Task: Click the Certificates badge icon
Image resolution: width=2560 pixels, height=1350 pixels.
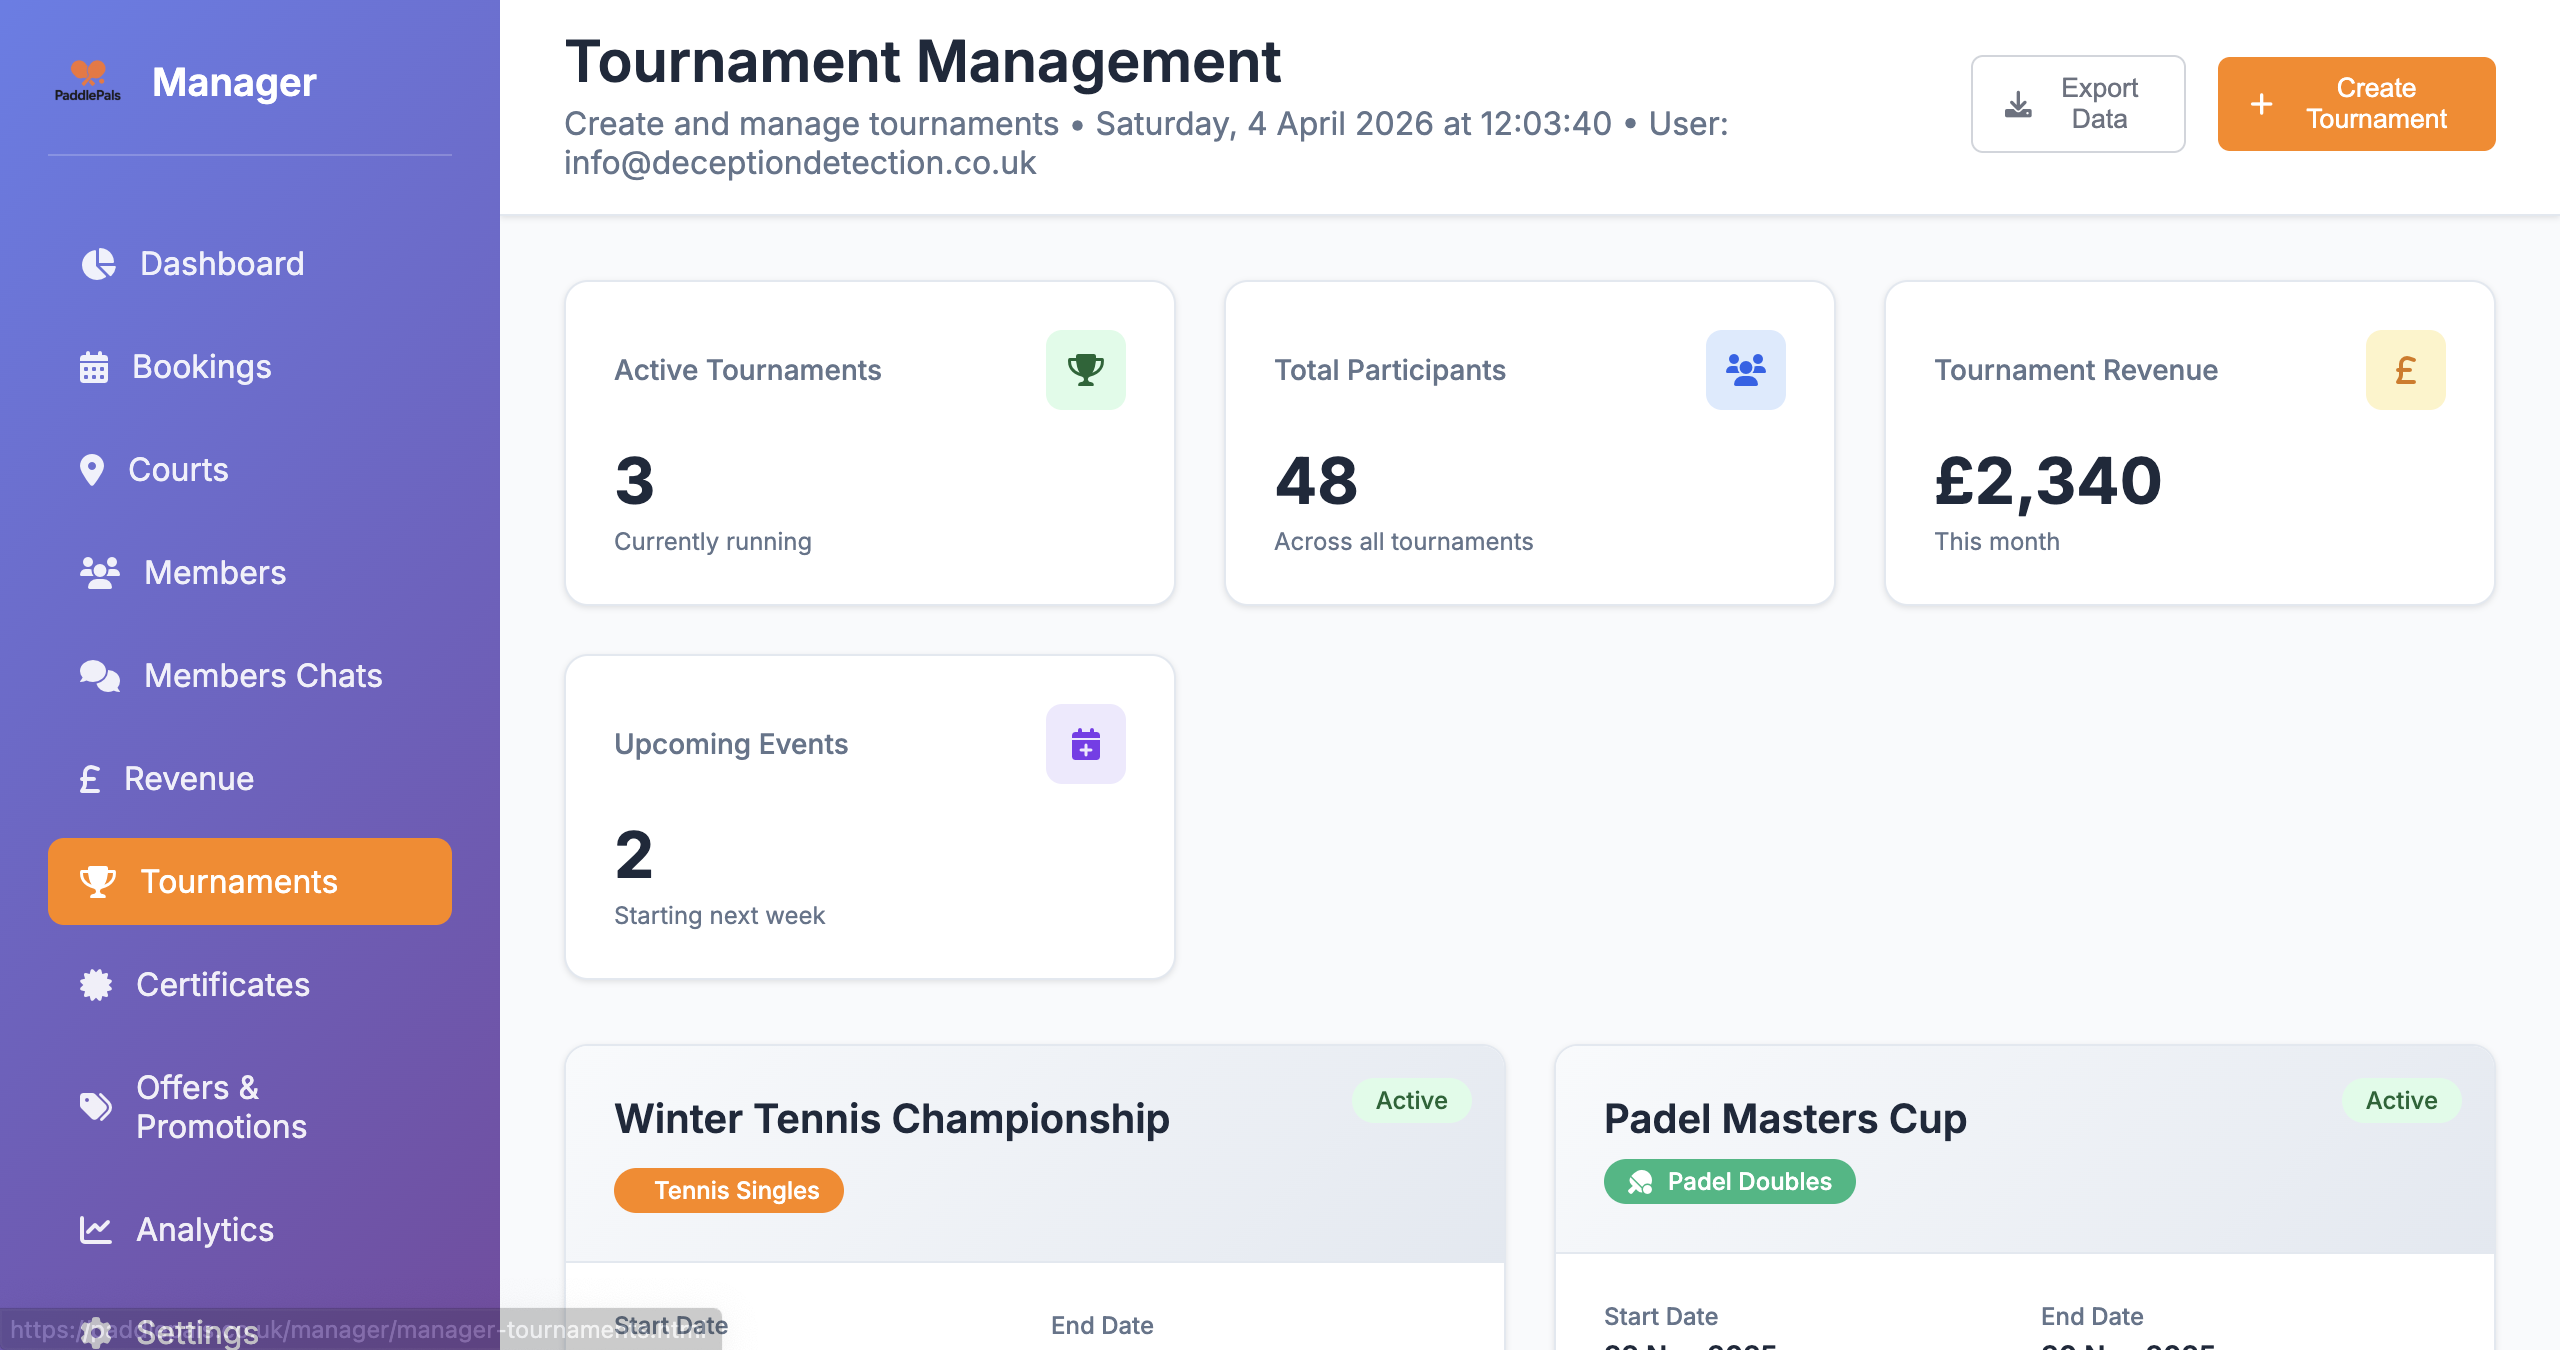Action: point(96,985)
